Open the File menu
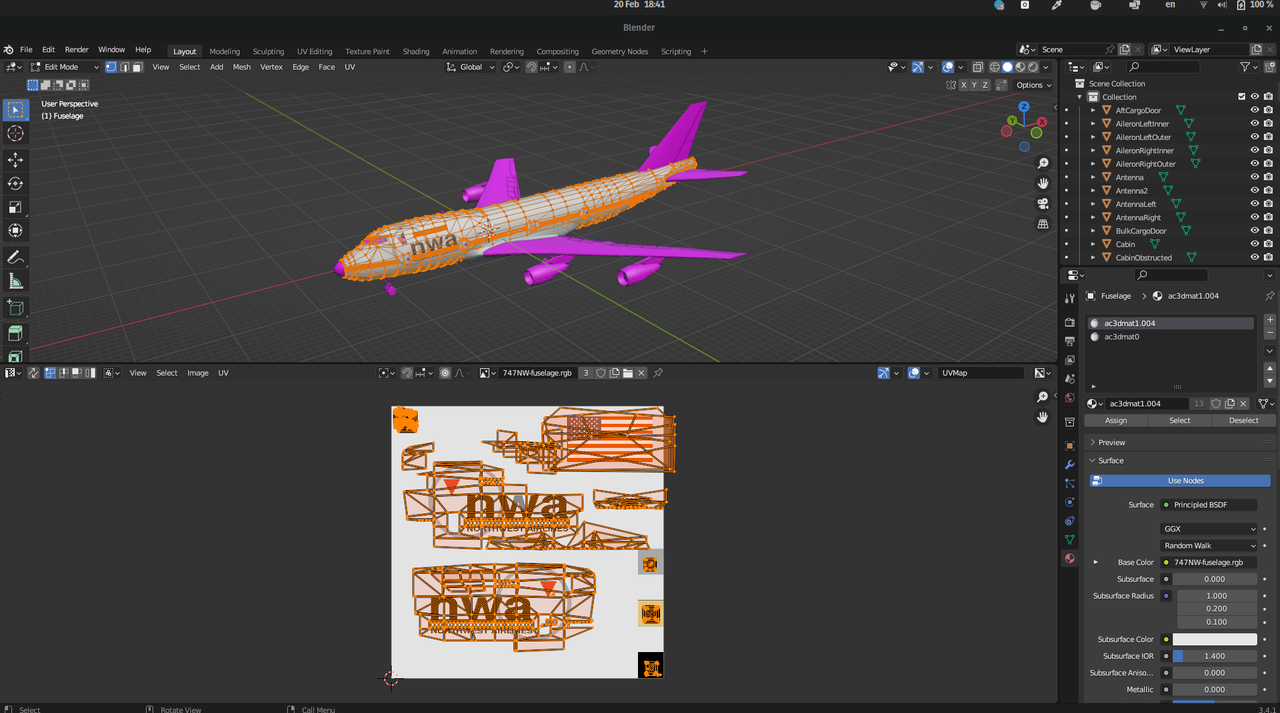Screen dimensions: 1280x713 (26, 50)
